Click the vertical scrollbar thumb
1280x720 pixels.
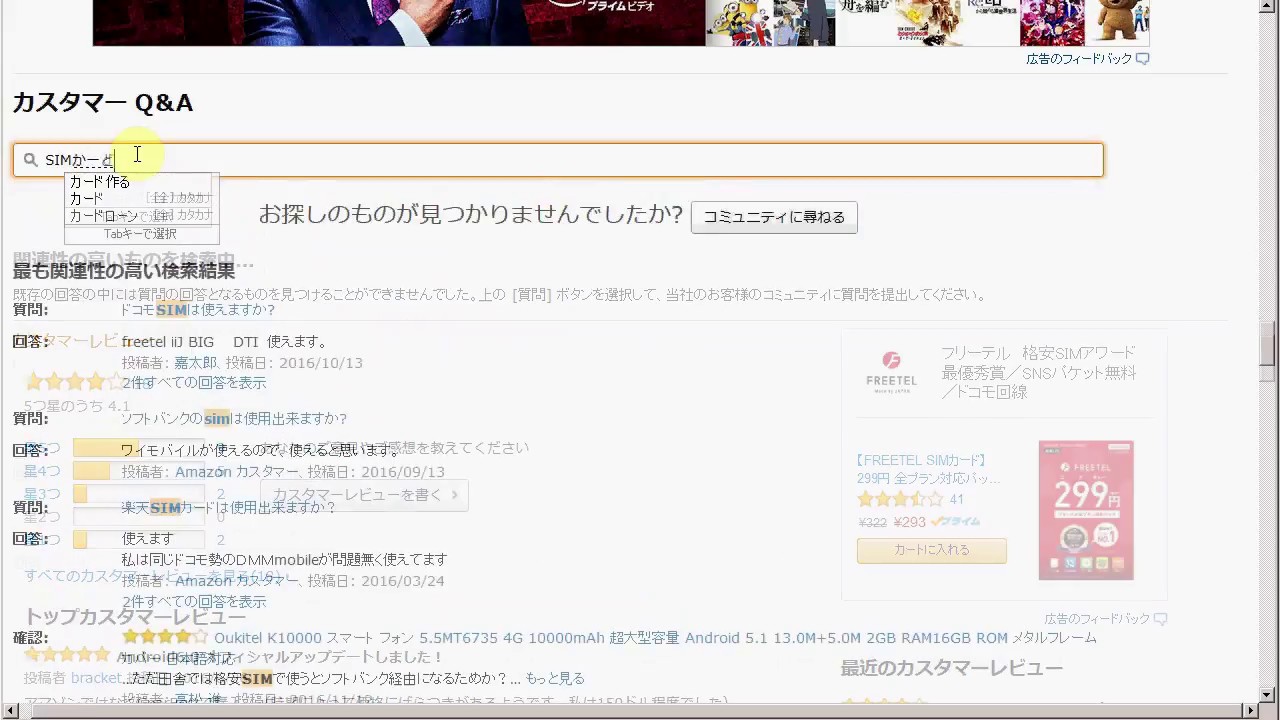click(x=1267, y=343)
